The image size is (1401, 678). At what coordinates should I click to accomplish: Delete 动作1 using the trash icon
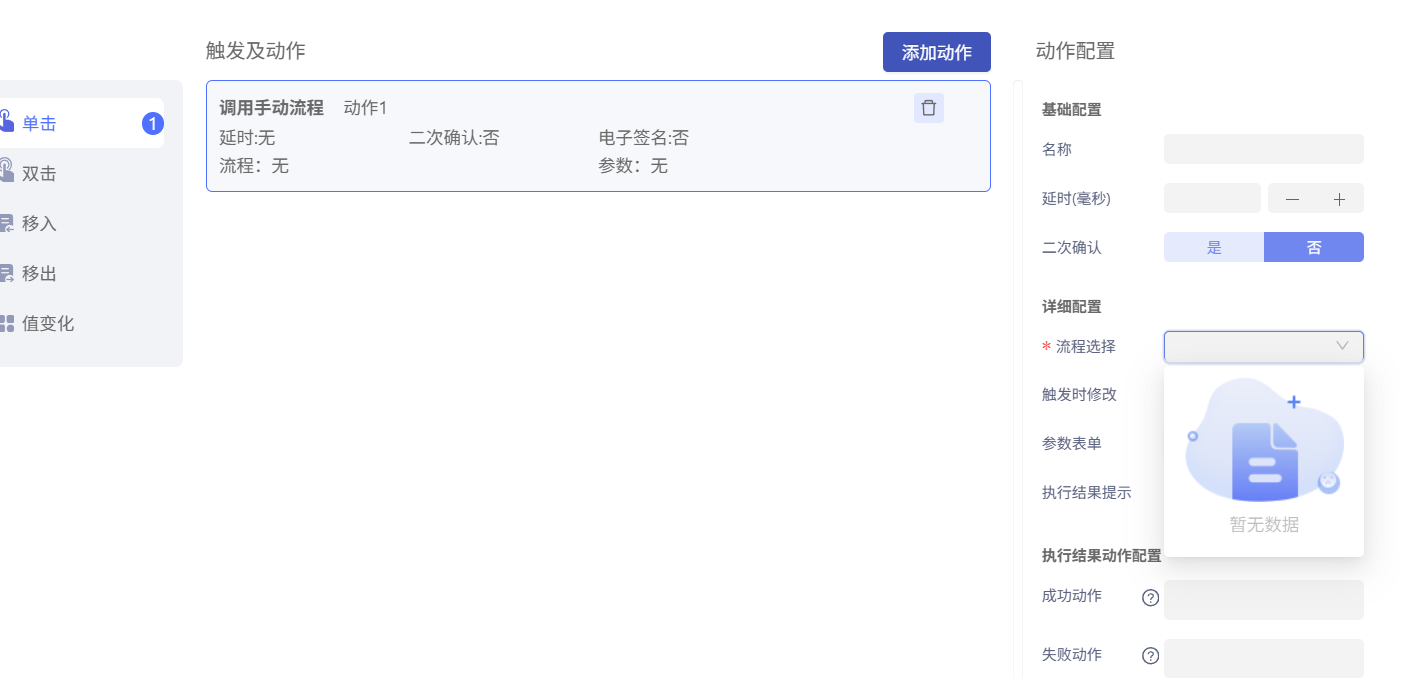click(x=928, y=107)
